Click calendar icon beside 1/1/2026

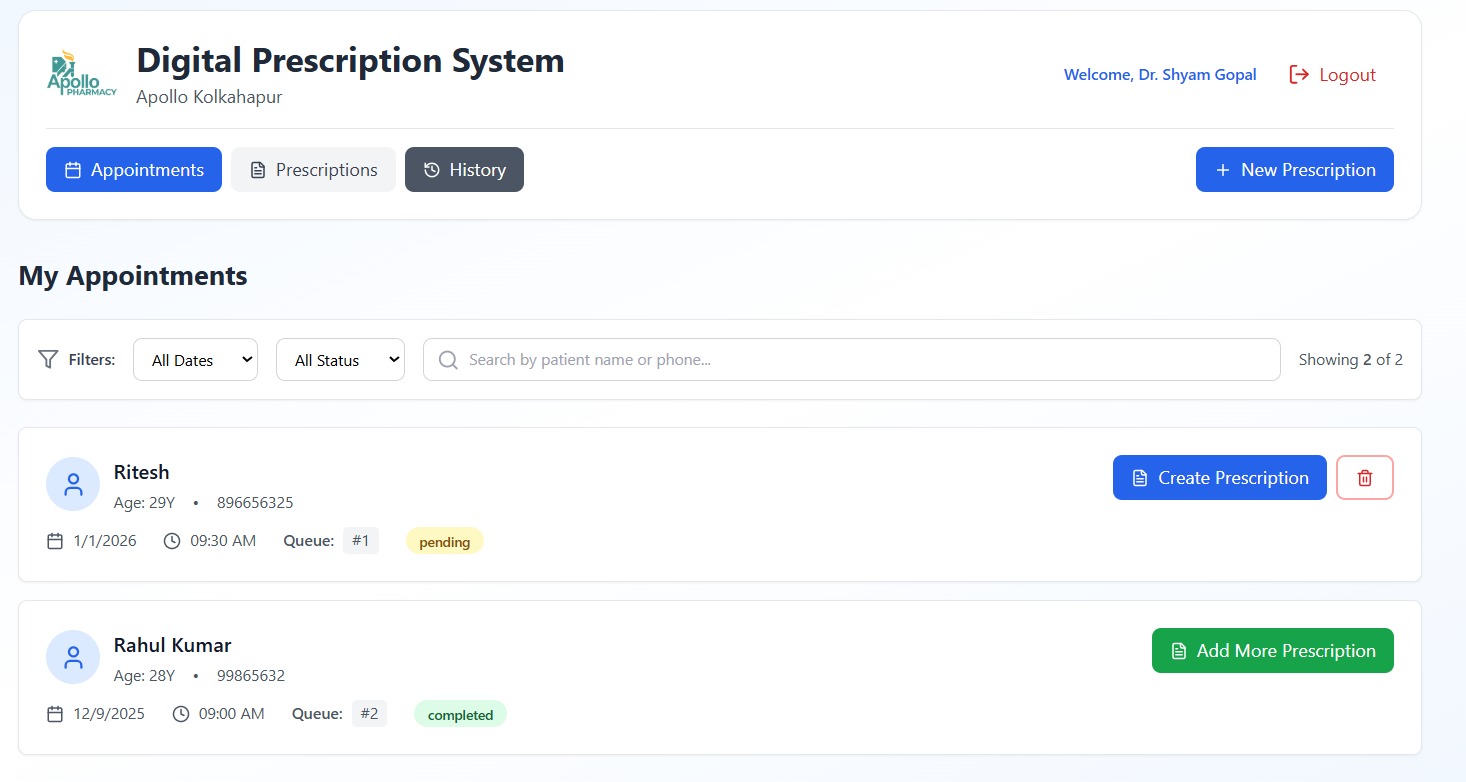click(x=55, y=541)
